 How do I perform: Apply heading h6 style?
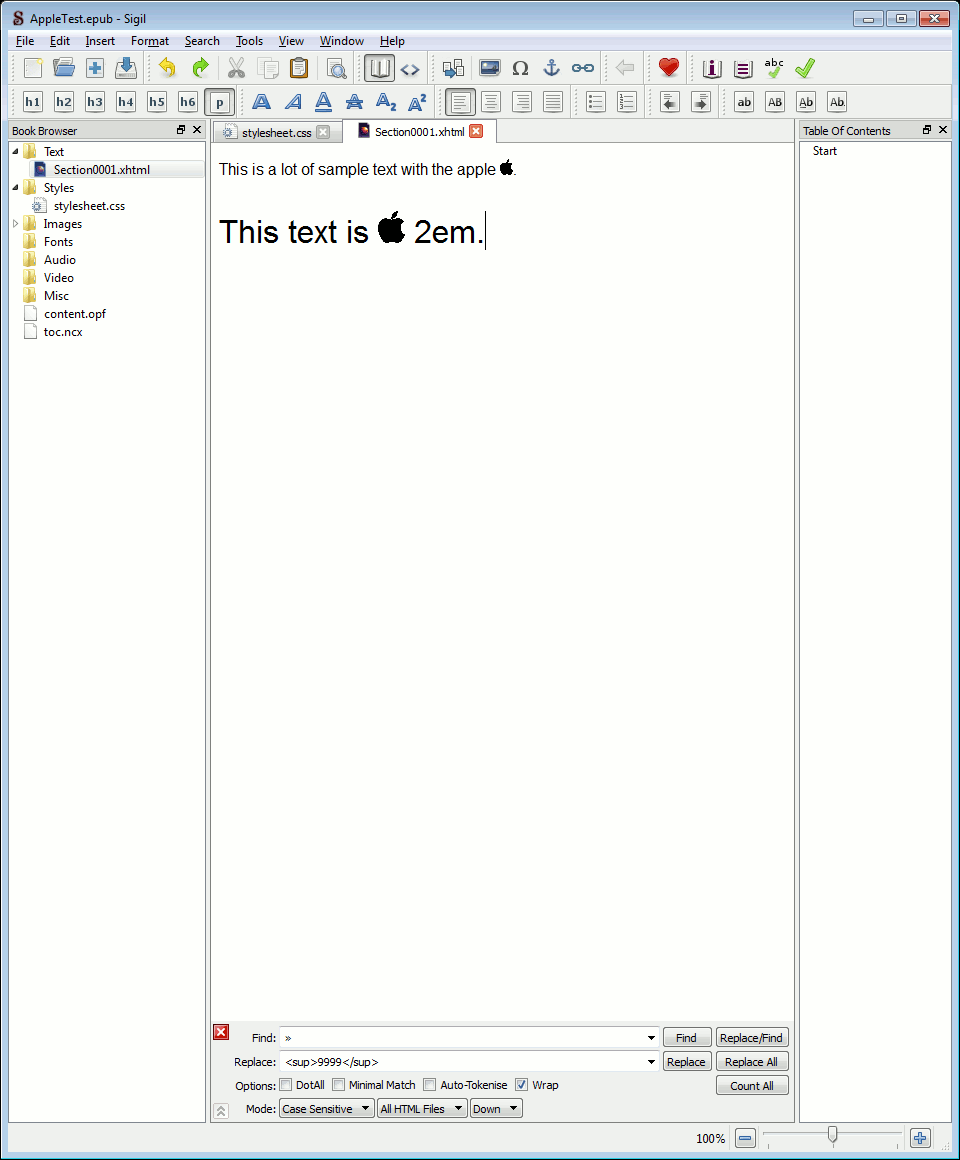(188, 102)
